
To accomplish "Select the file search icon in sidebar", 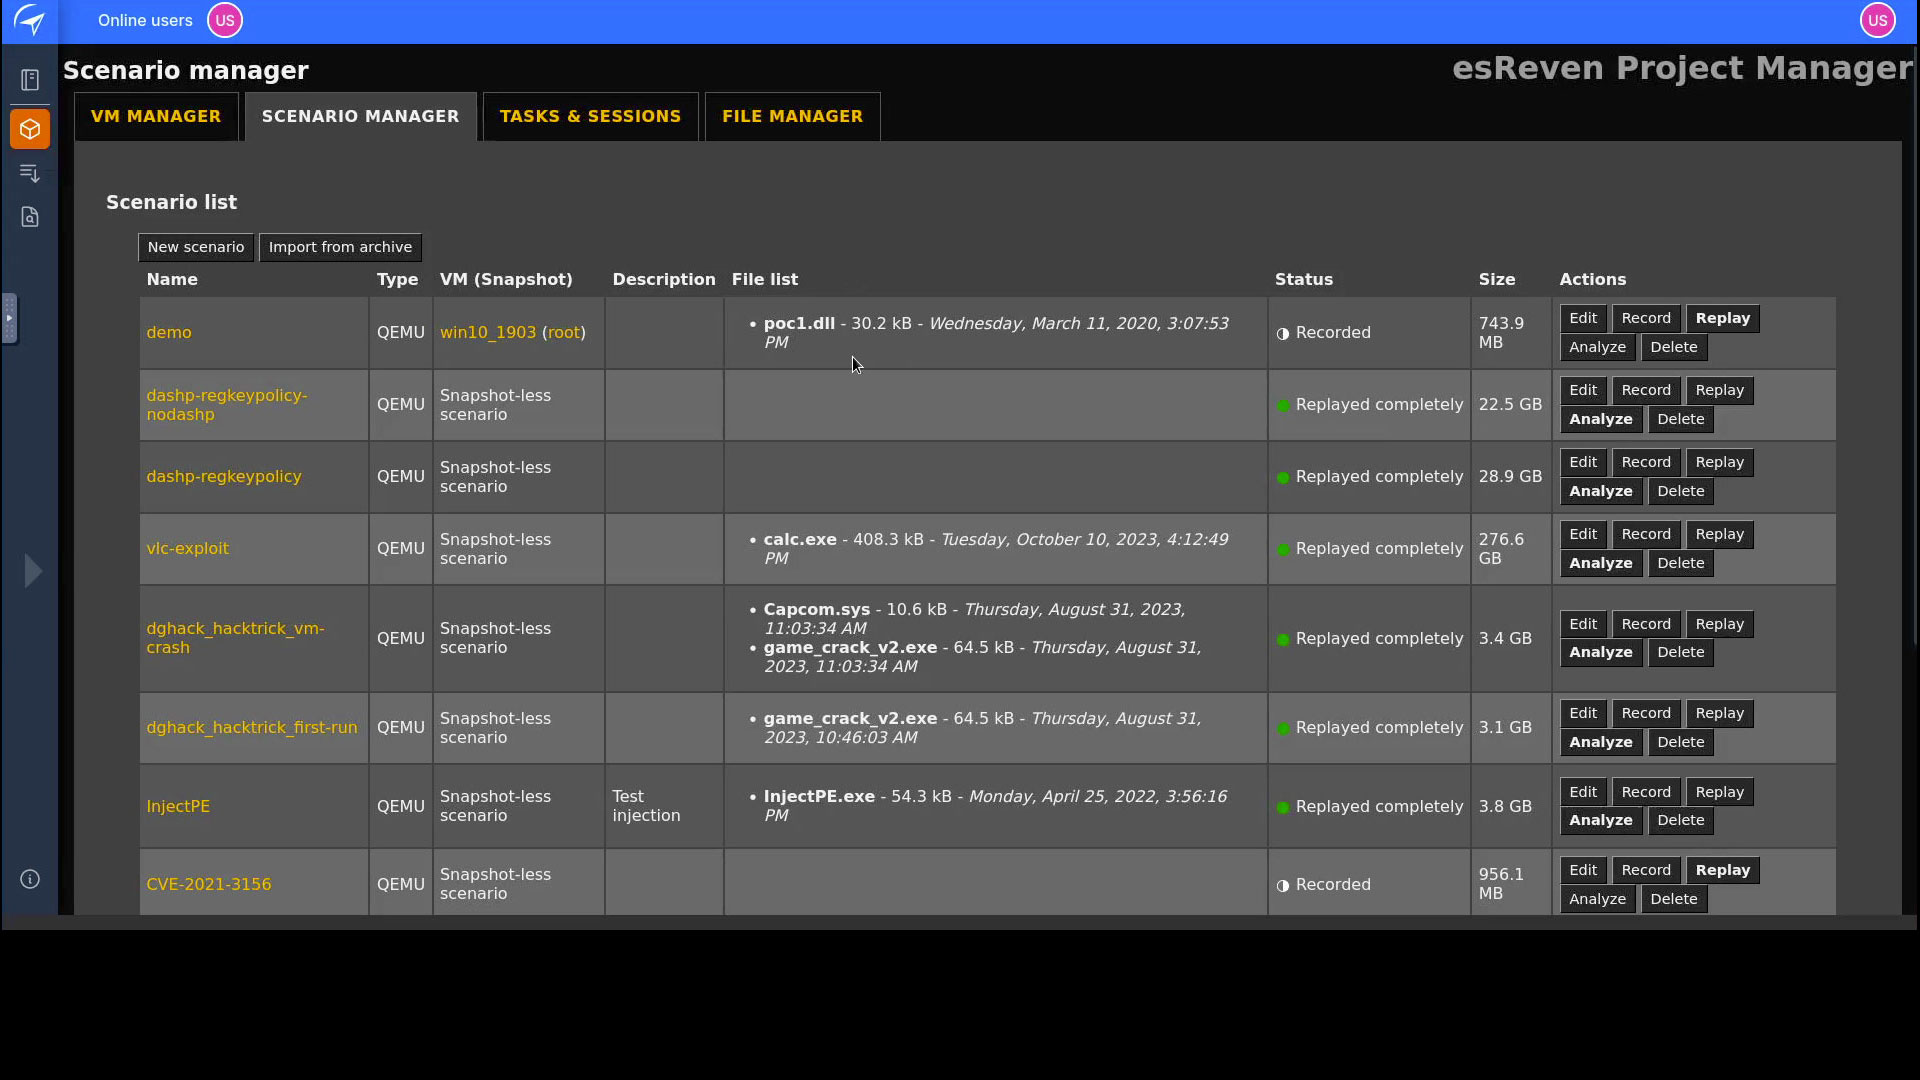I will click(30, 216).
